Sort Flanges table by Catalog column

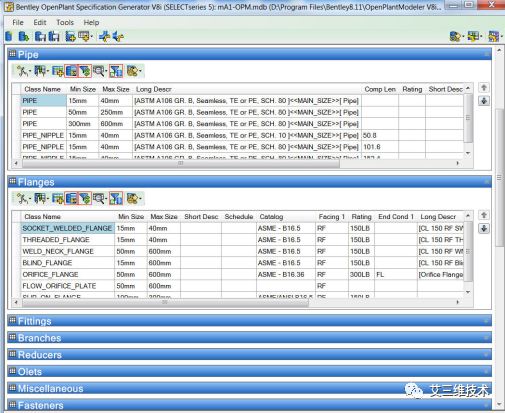286,217
